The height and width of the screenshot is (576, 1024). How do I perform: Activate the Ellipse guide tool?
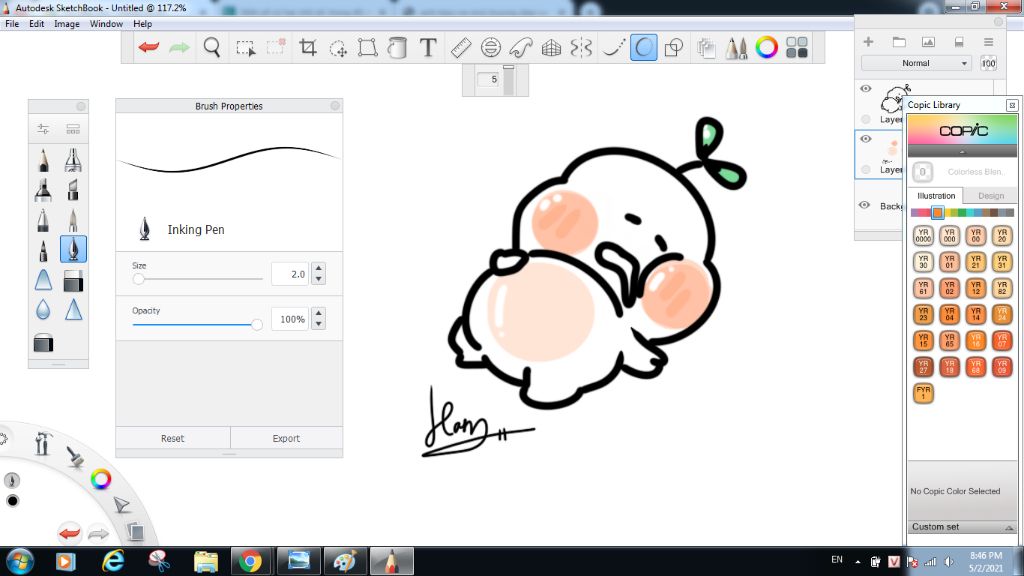pos(490,47)
